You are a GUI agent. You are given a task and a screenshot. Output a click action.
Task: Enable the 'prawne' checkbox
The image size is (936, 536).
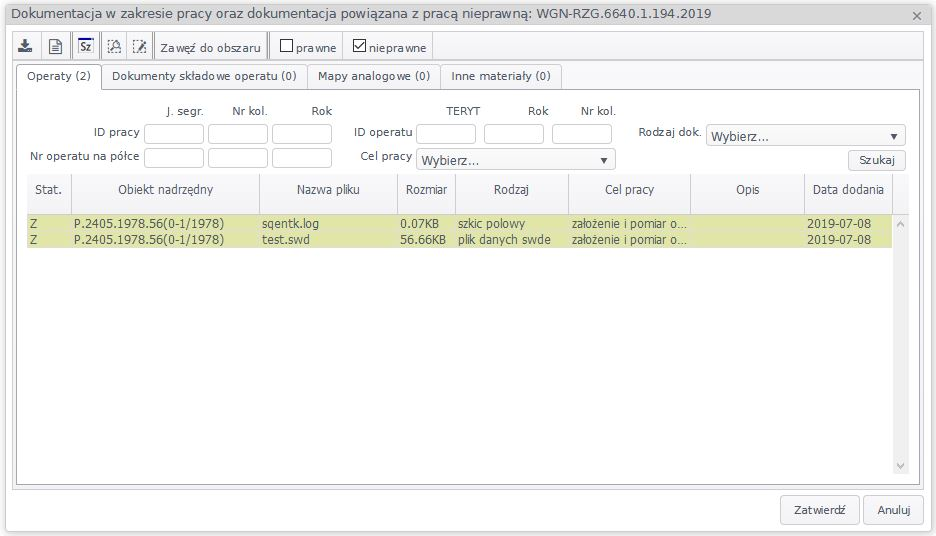pos(287,46)
